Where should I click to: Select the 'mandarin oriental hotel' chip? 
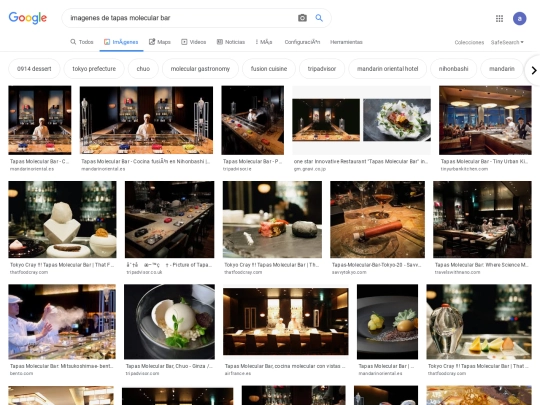(387, 69)
